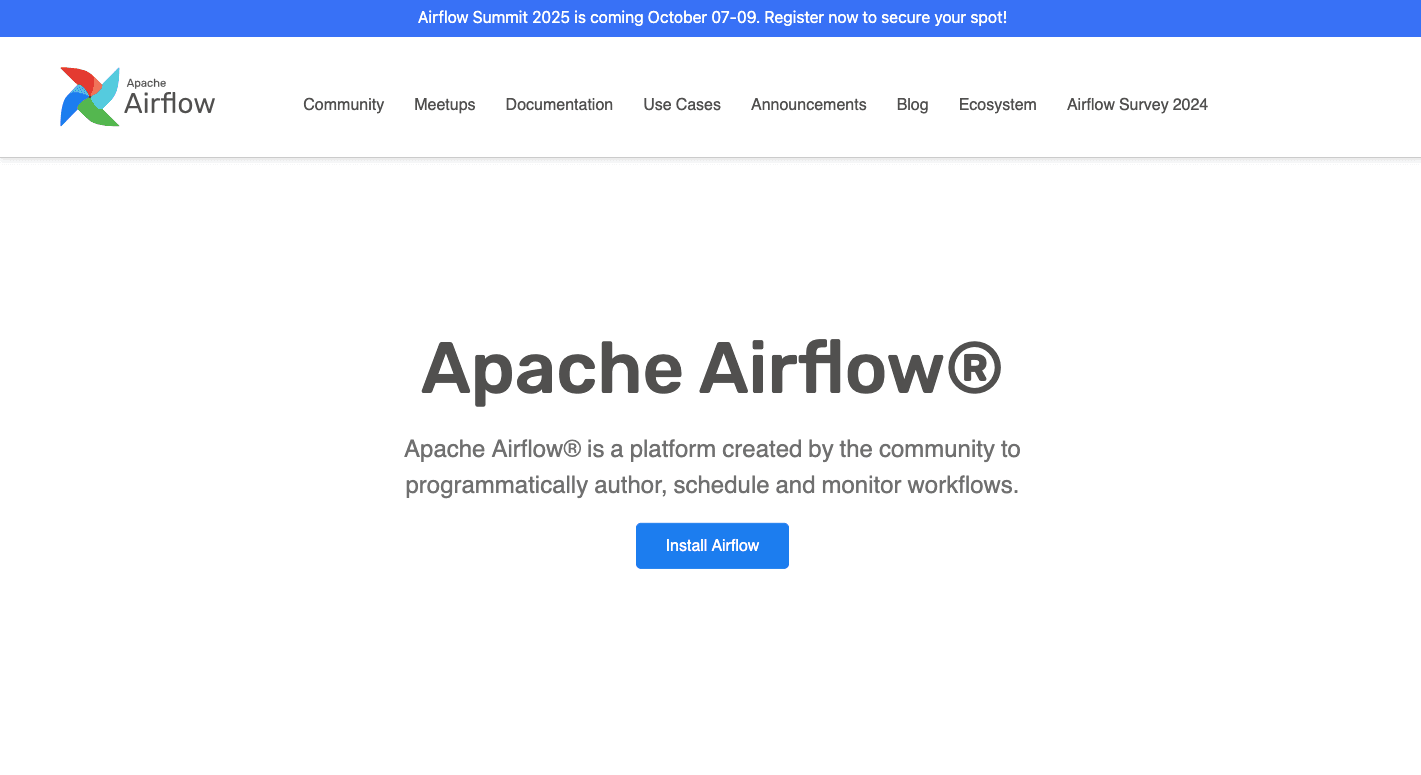Viewport: 1421px width, 775px height.
Task: Go to the Meetups page
Action: pos(444,105)
